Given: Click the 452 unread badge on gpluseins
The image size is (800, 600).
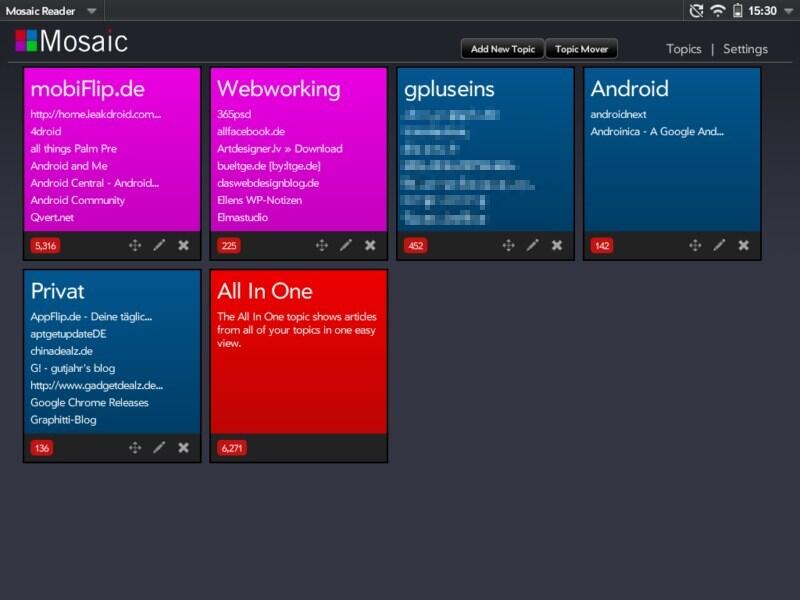Looking at the screenshot, I should 416,246.
